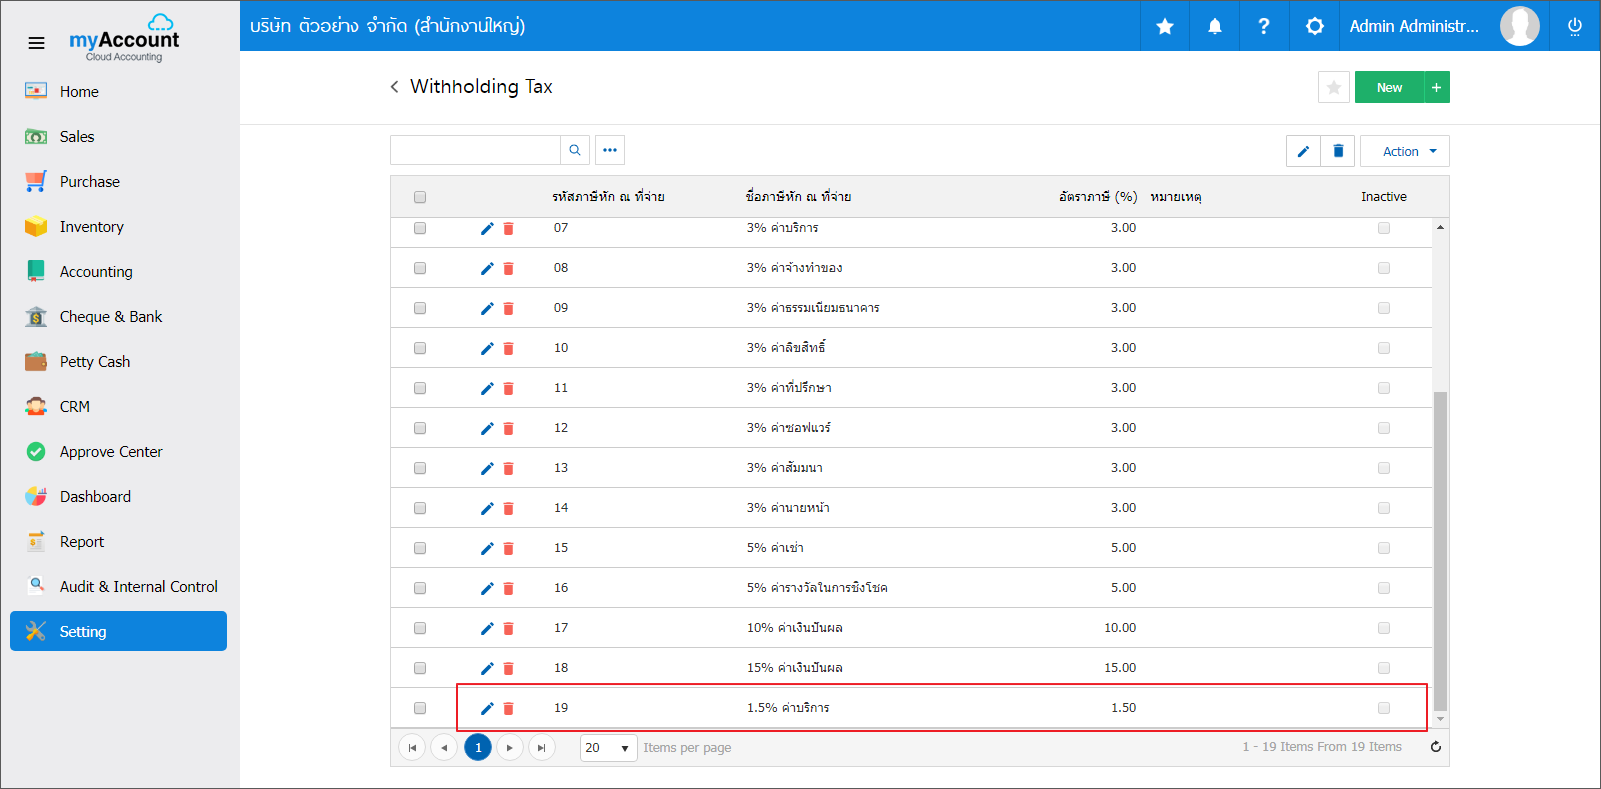Open advanced search ellipsis button
The height and width of the screenshot is (789, 1601).
pos(610,150)
